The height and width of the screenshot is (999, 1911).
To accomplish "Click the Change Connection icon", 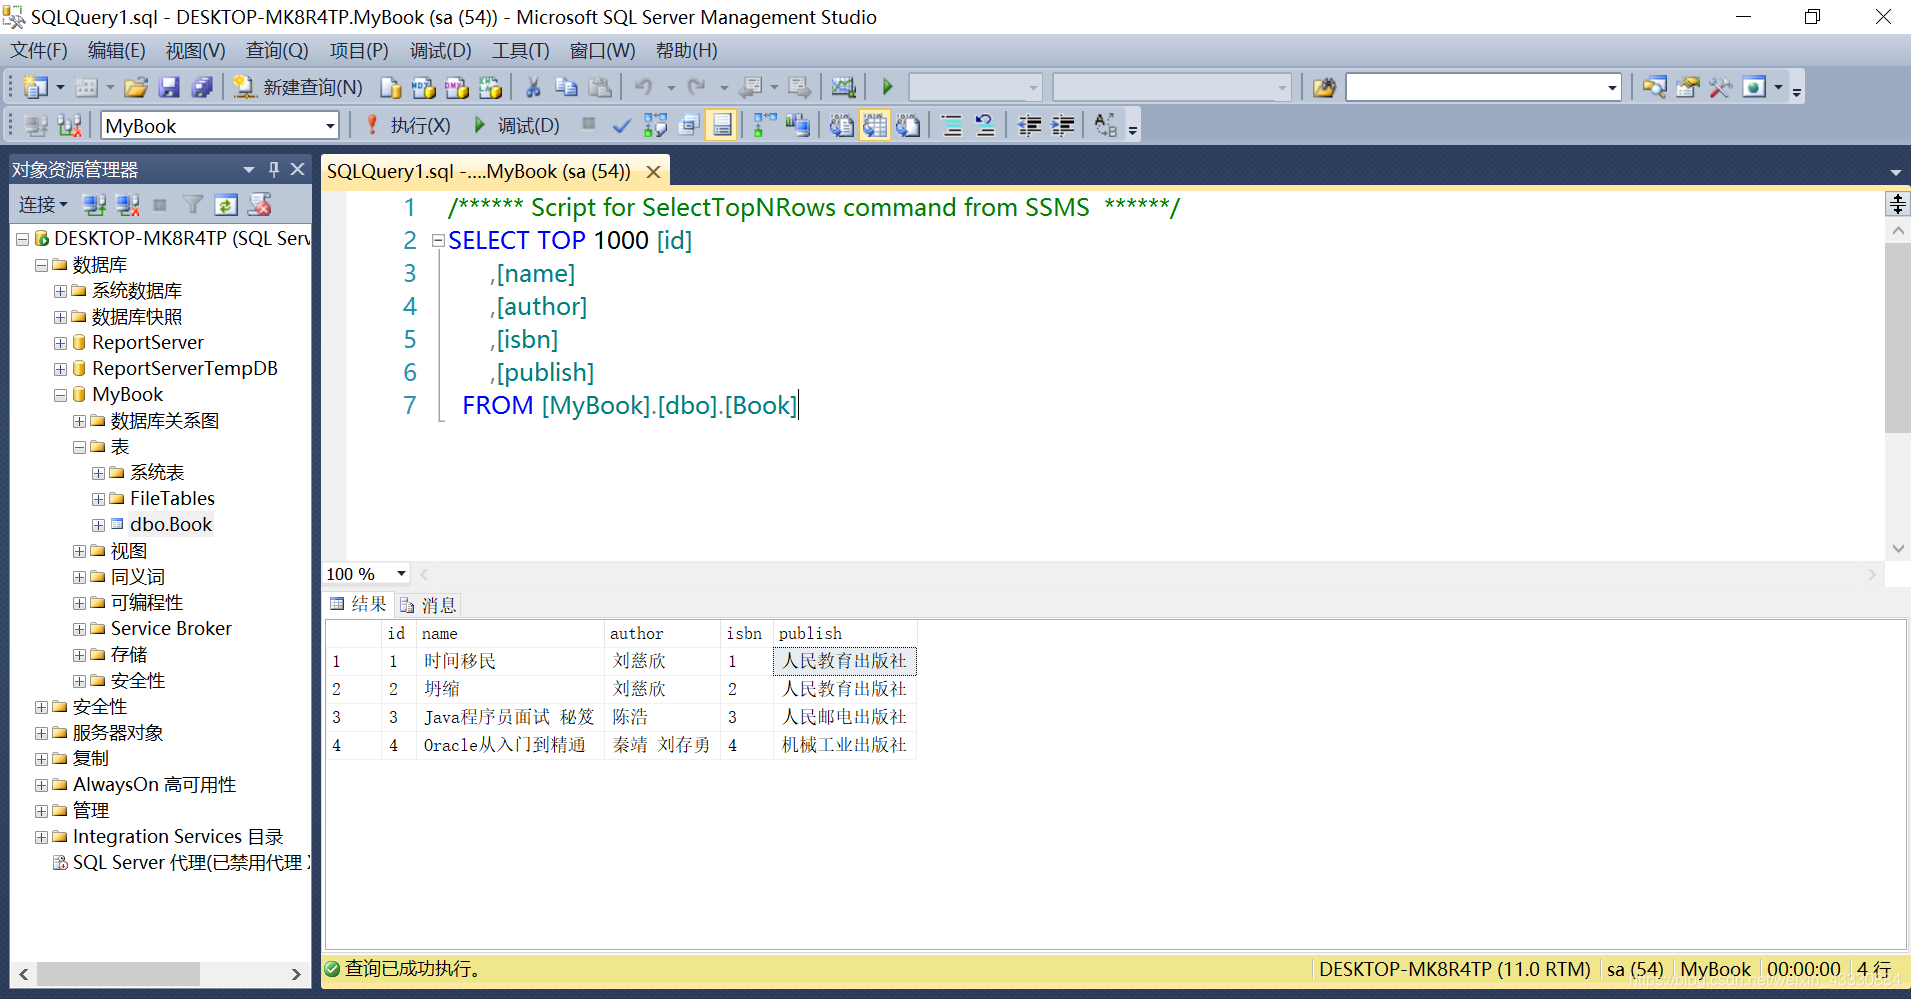I will 69,125.
